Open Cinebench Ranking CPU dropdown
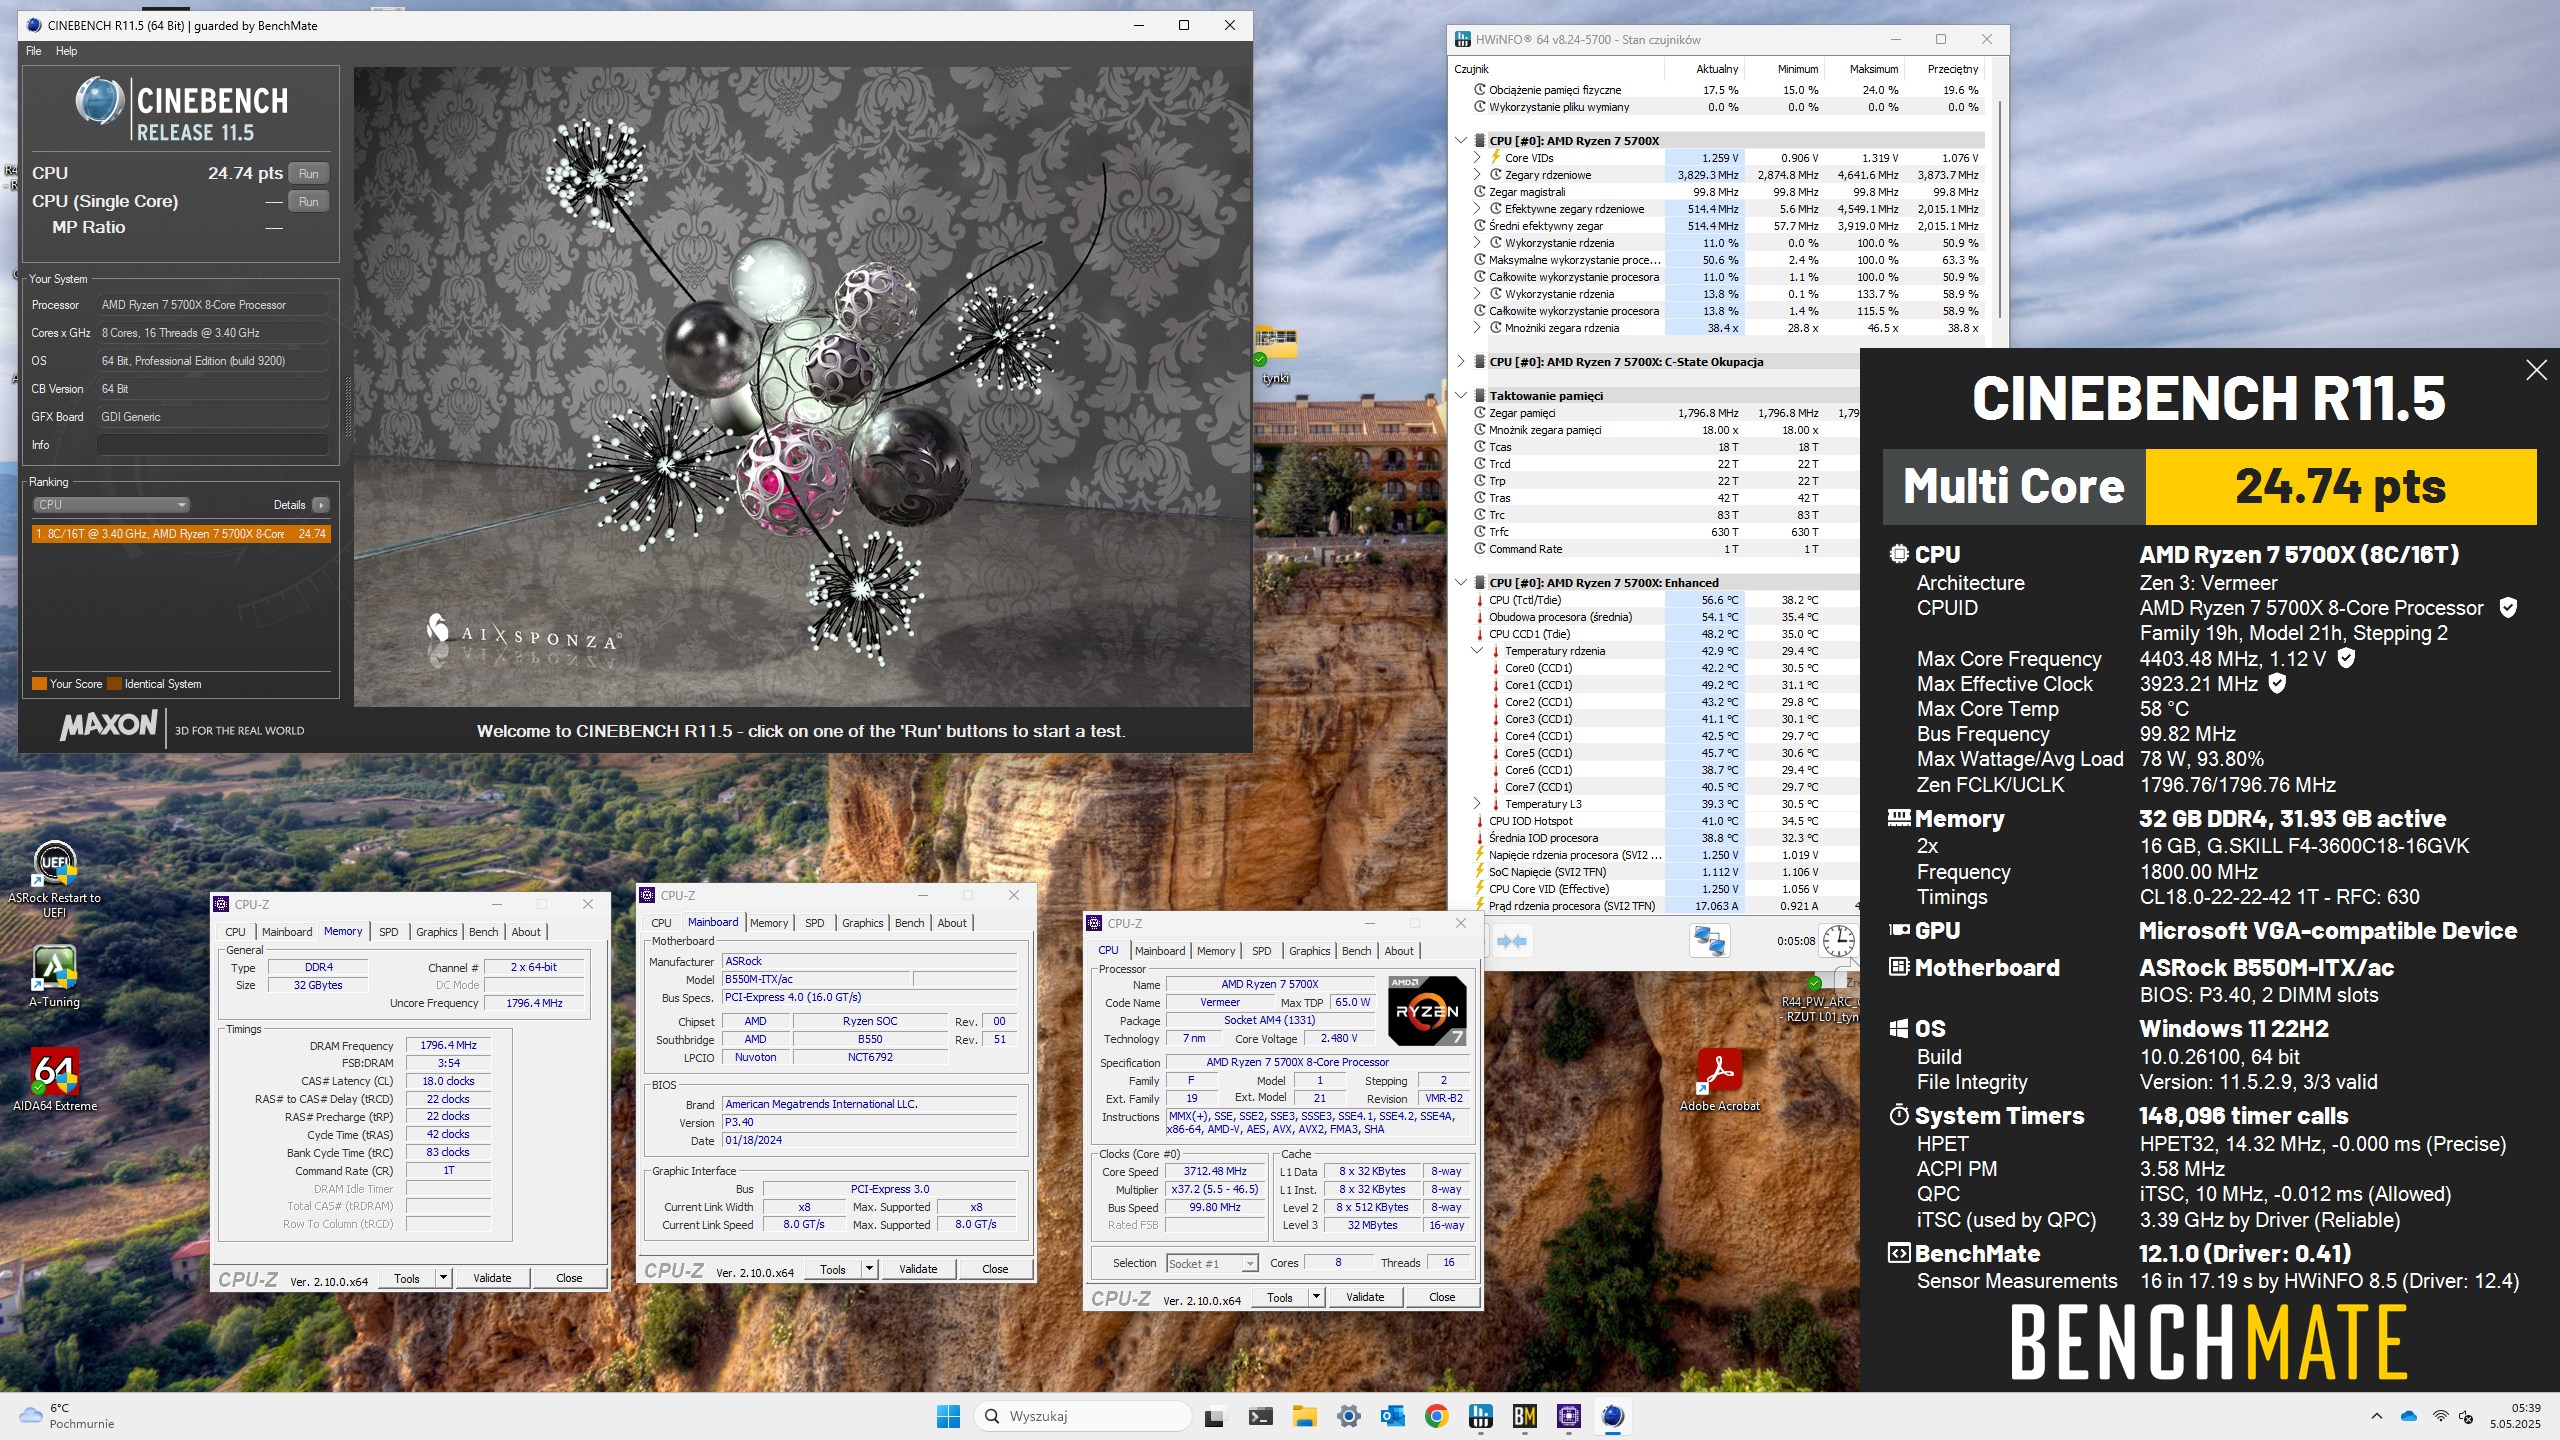The height and width of the screenshot is (1440, 2560). pyautogui.click(x=111, y=505)
